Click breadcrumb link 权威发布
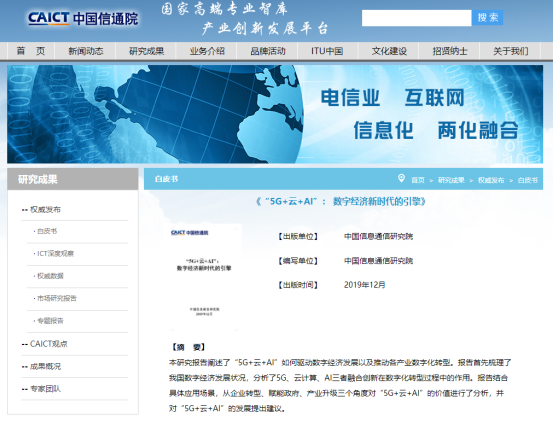 coord(491,180)
